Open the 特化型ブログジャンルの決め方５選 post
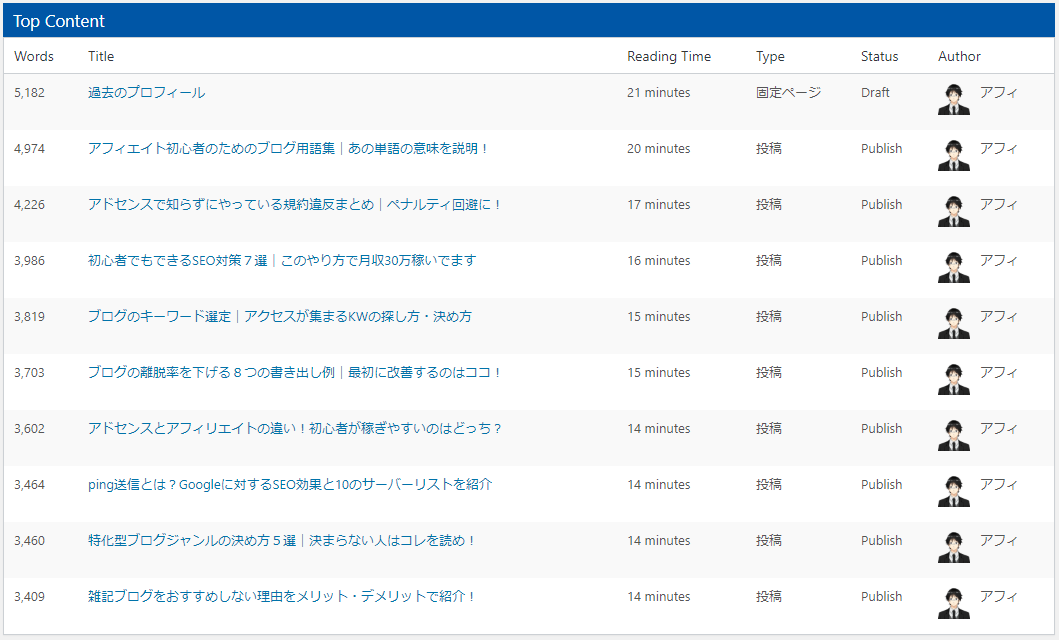Image resolution: width=1059 pixels, height=640 pixels. pos(282,541)
